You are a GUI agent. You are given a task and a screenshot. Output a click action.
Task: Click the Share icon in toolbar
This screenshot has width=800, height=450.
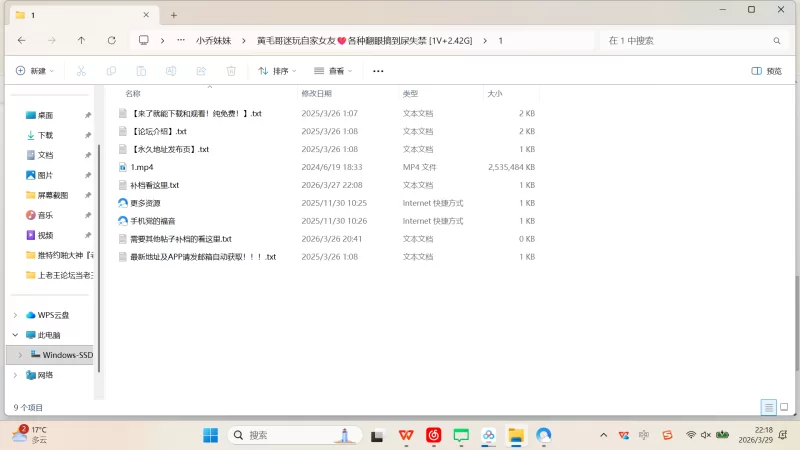tap(201, 71)
